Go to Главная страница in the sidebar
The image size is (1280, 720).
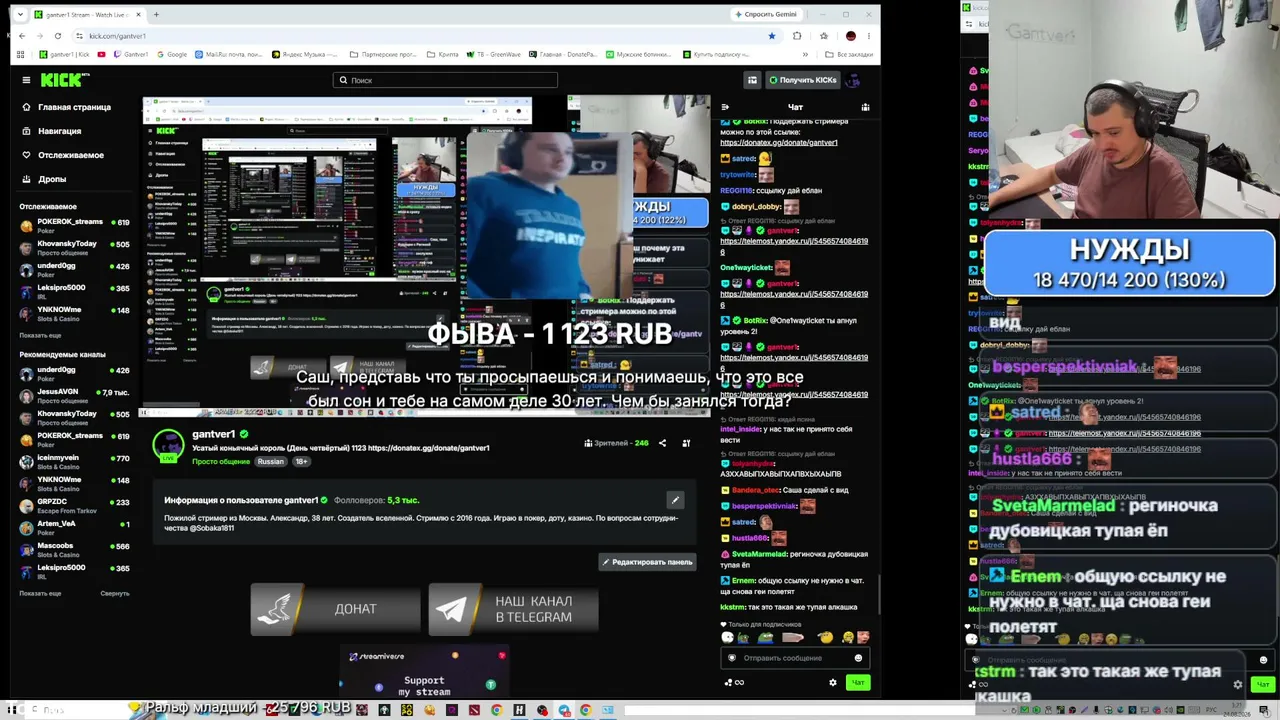pos(66,107)
